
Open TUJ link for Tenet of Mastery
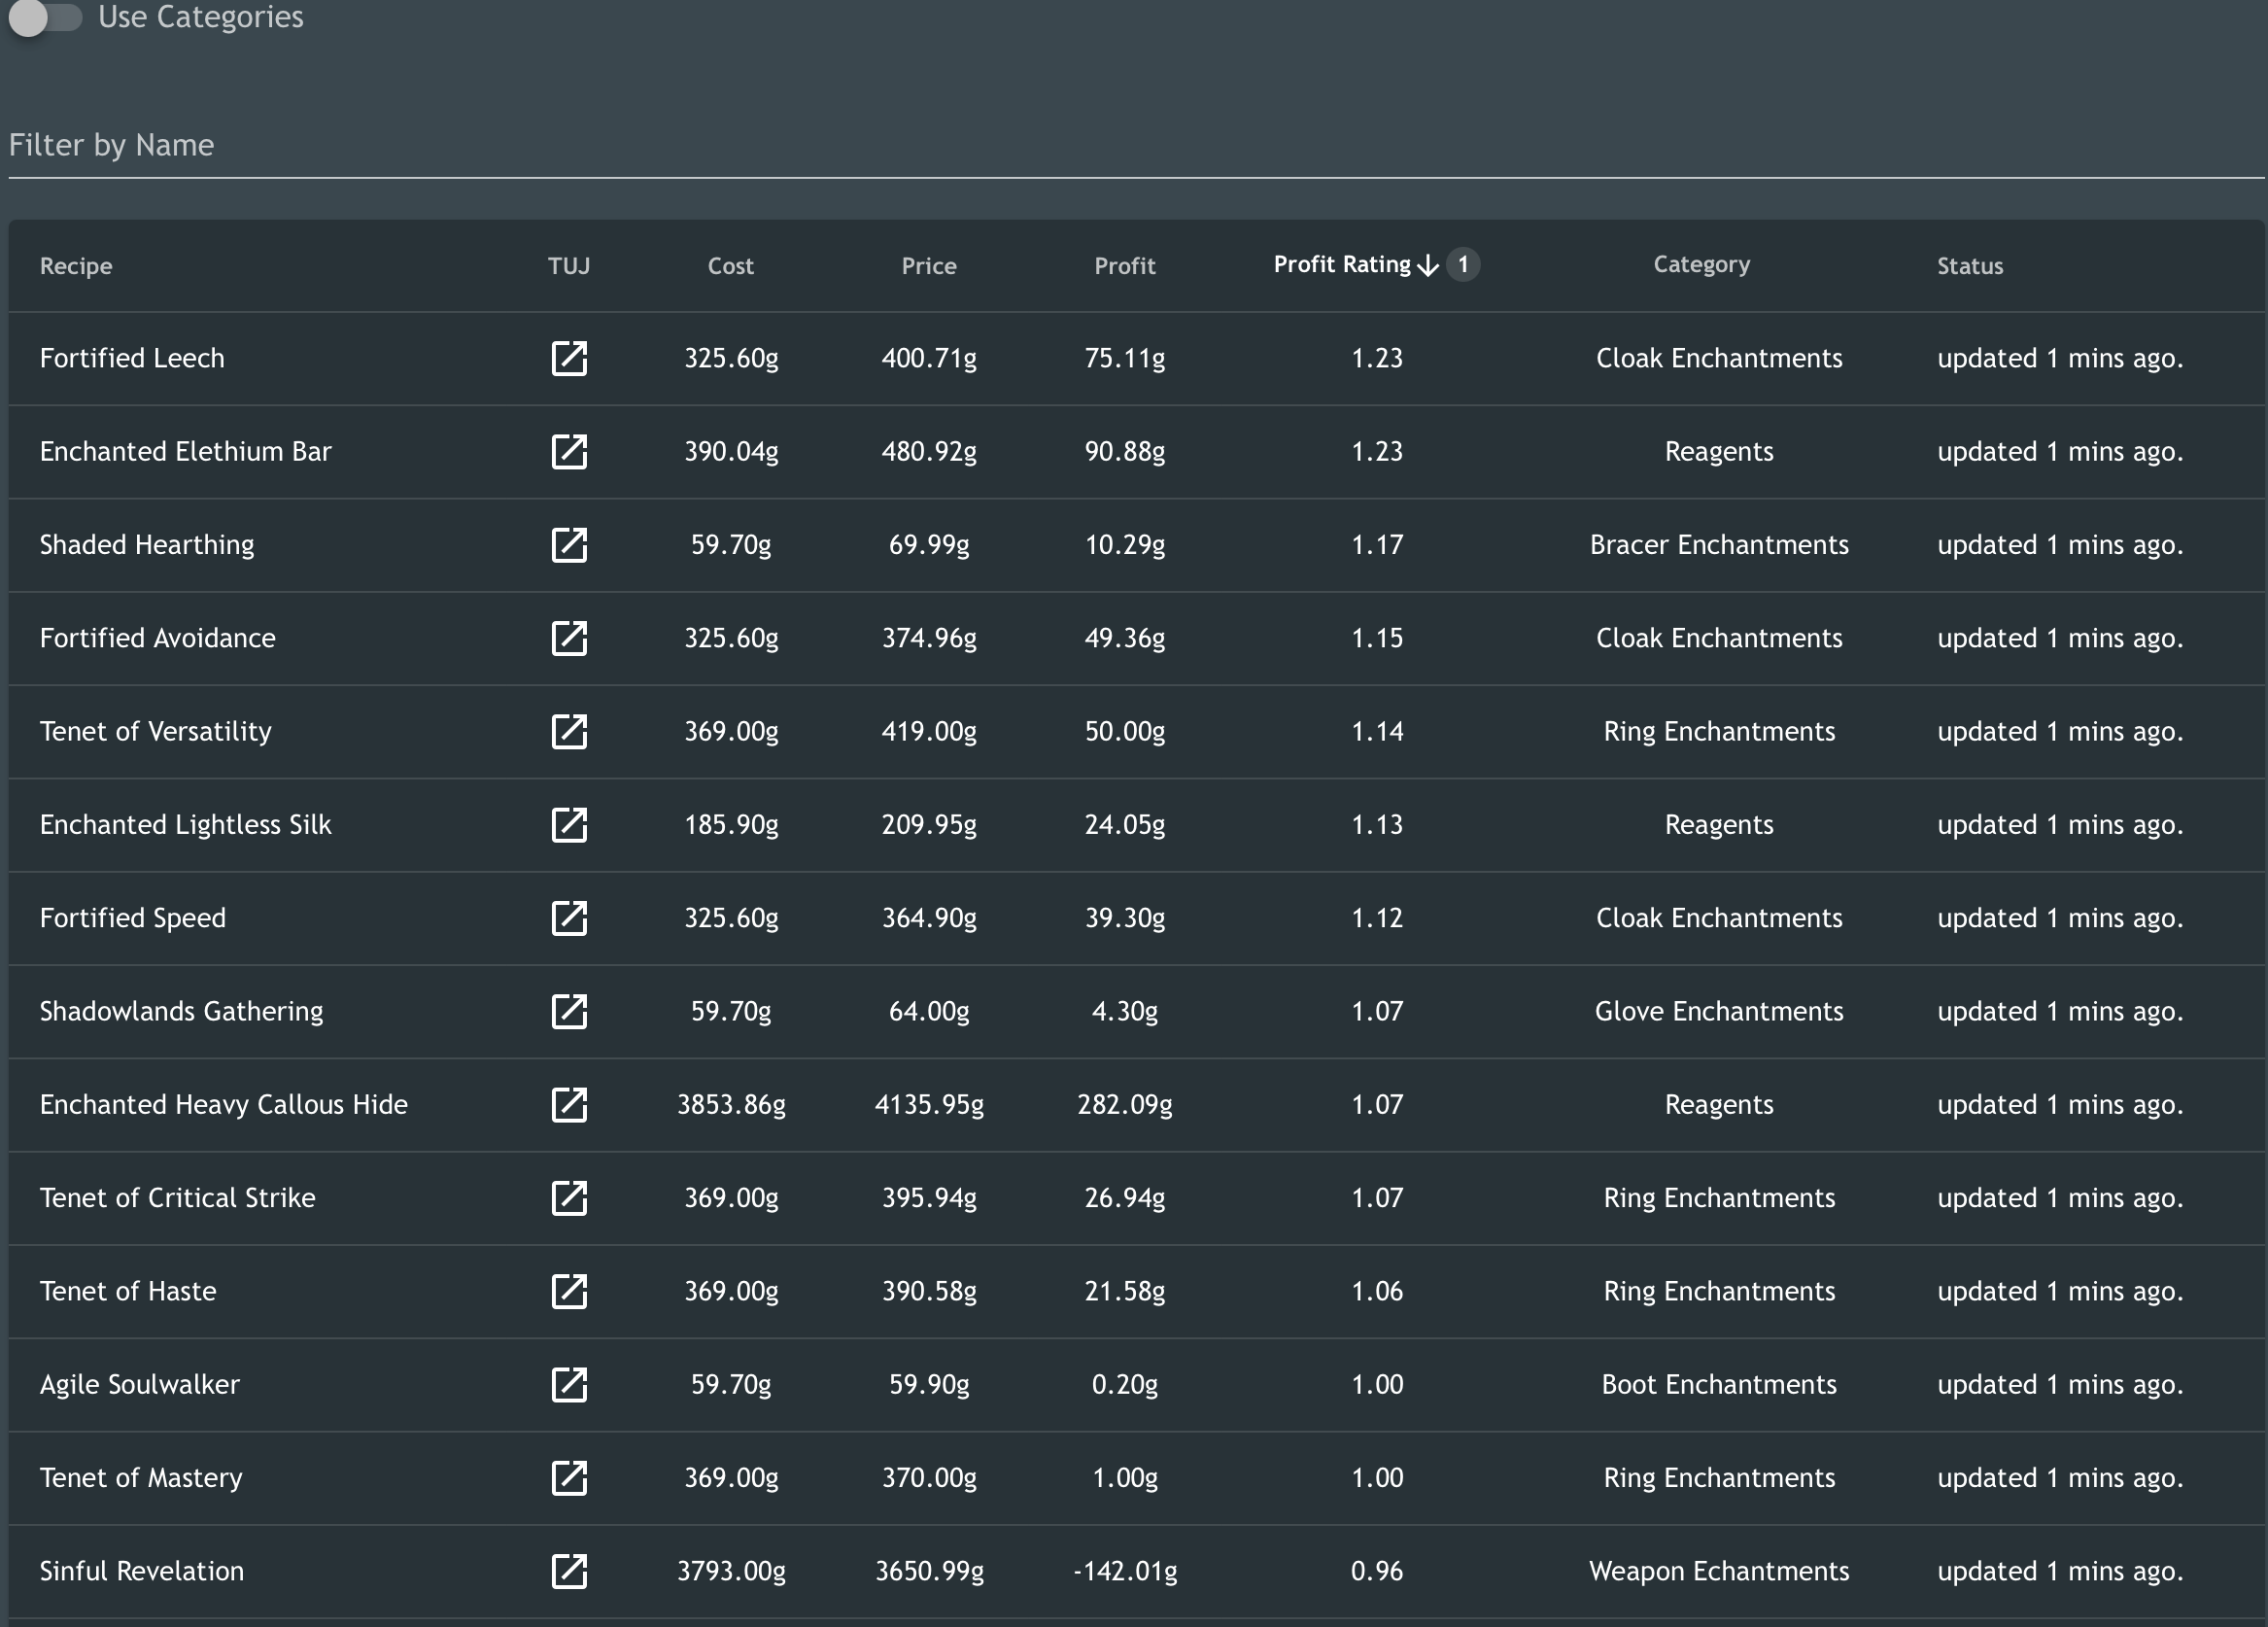pos(569,1478)
